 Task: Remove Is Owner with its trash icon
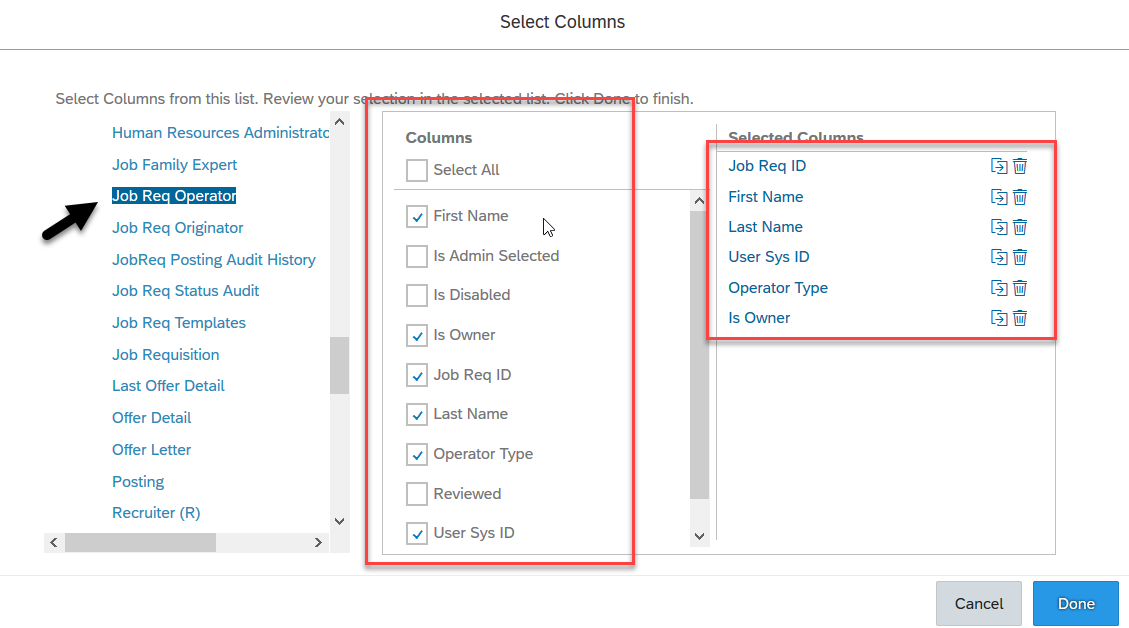point(1020,318)
